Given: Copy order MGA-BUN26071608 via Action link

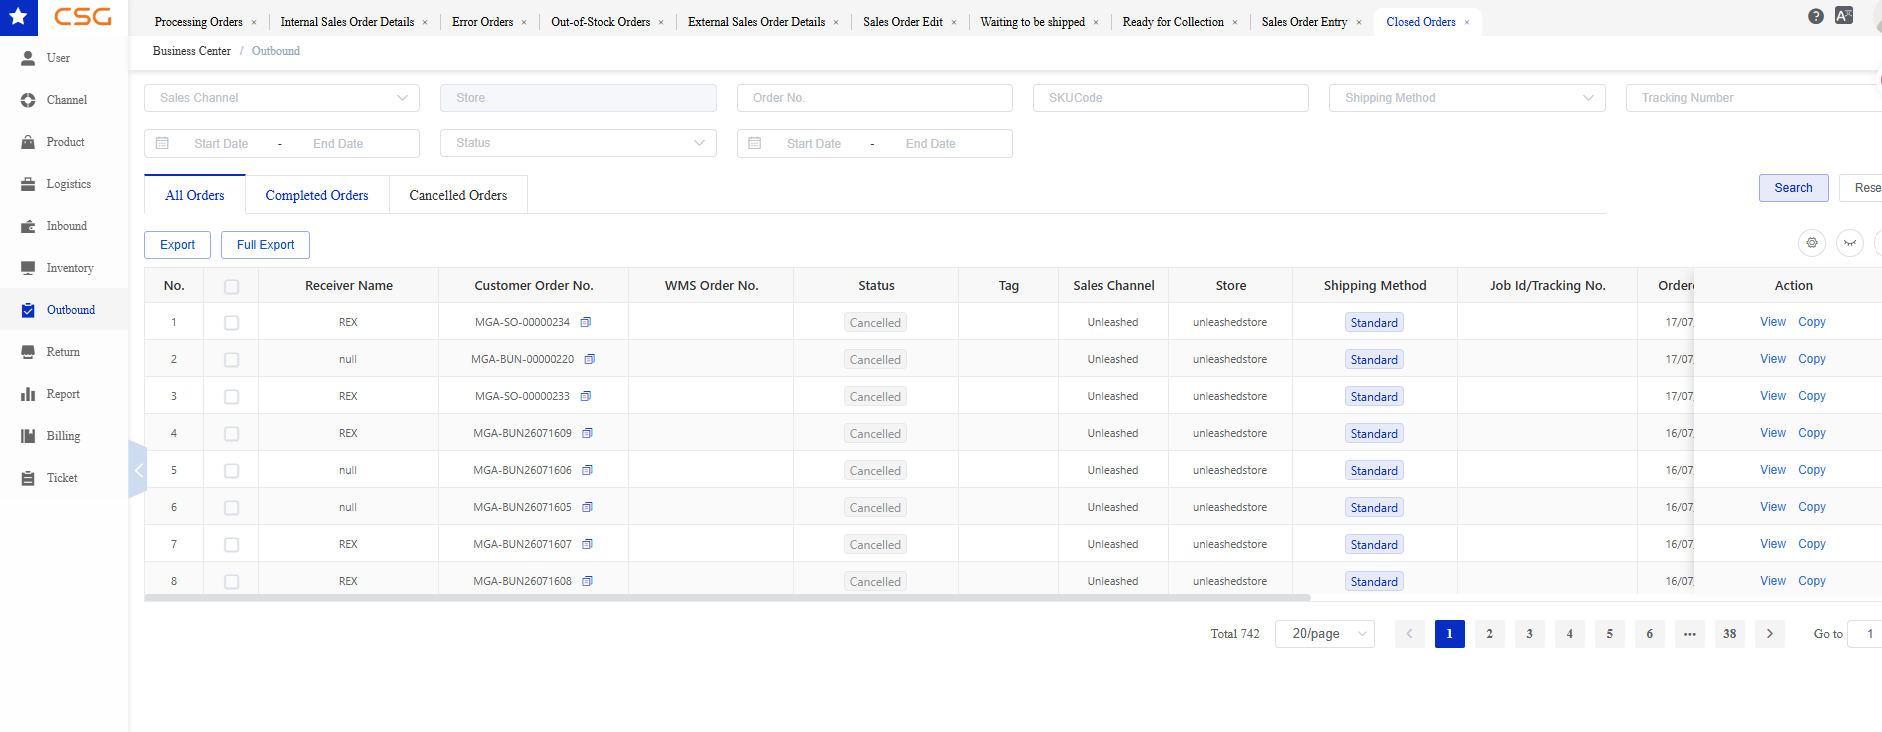Looking at the screenshot, I should [1812, 581].
